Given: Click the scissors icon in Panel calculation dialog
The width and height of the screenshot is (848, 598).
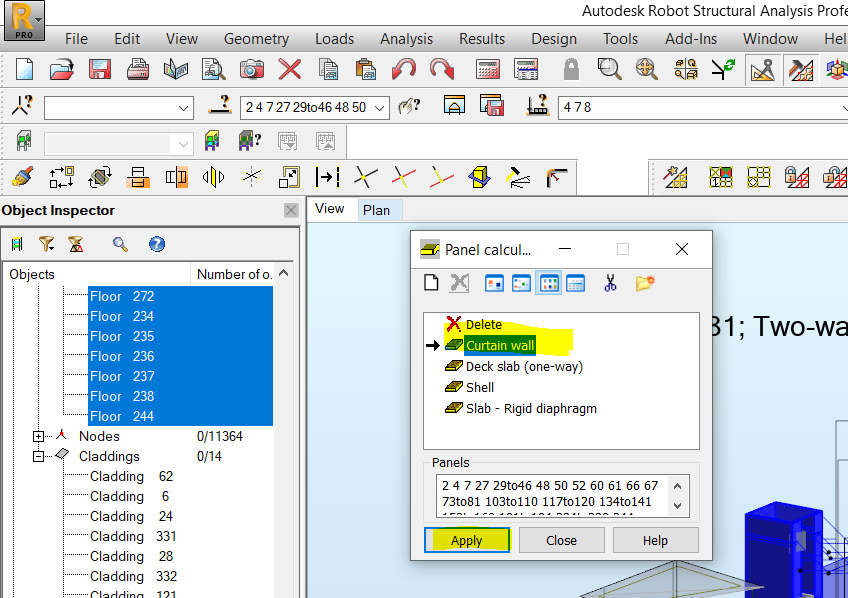Looking at the screenshot, I should pos(610,283).
